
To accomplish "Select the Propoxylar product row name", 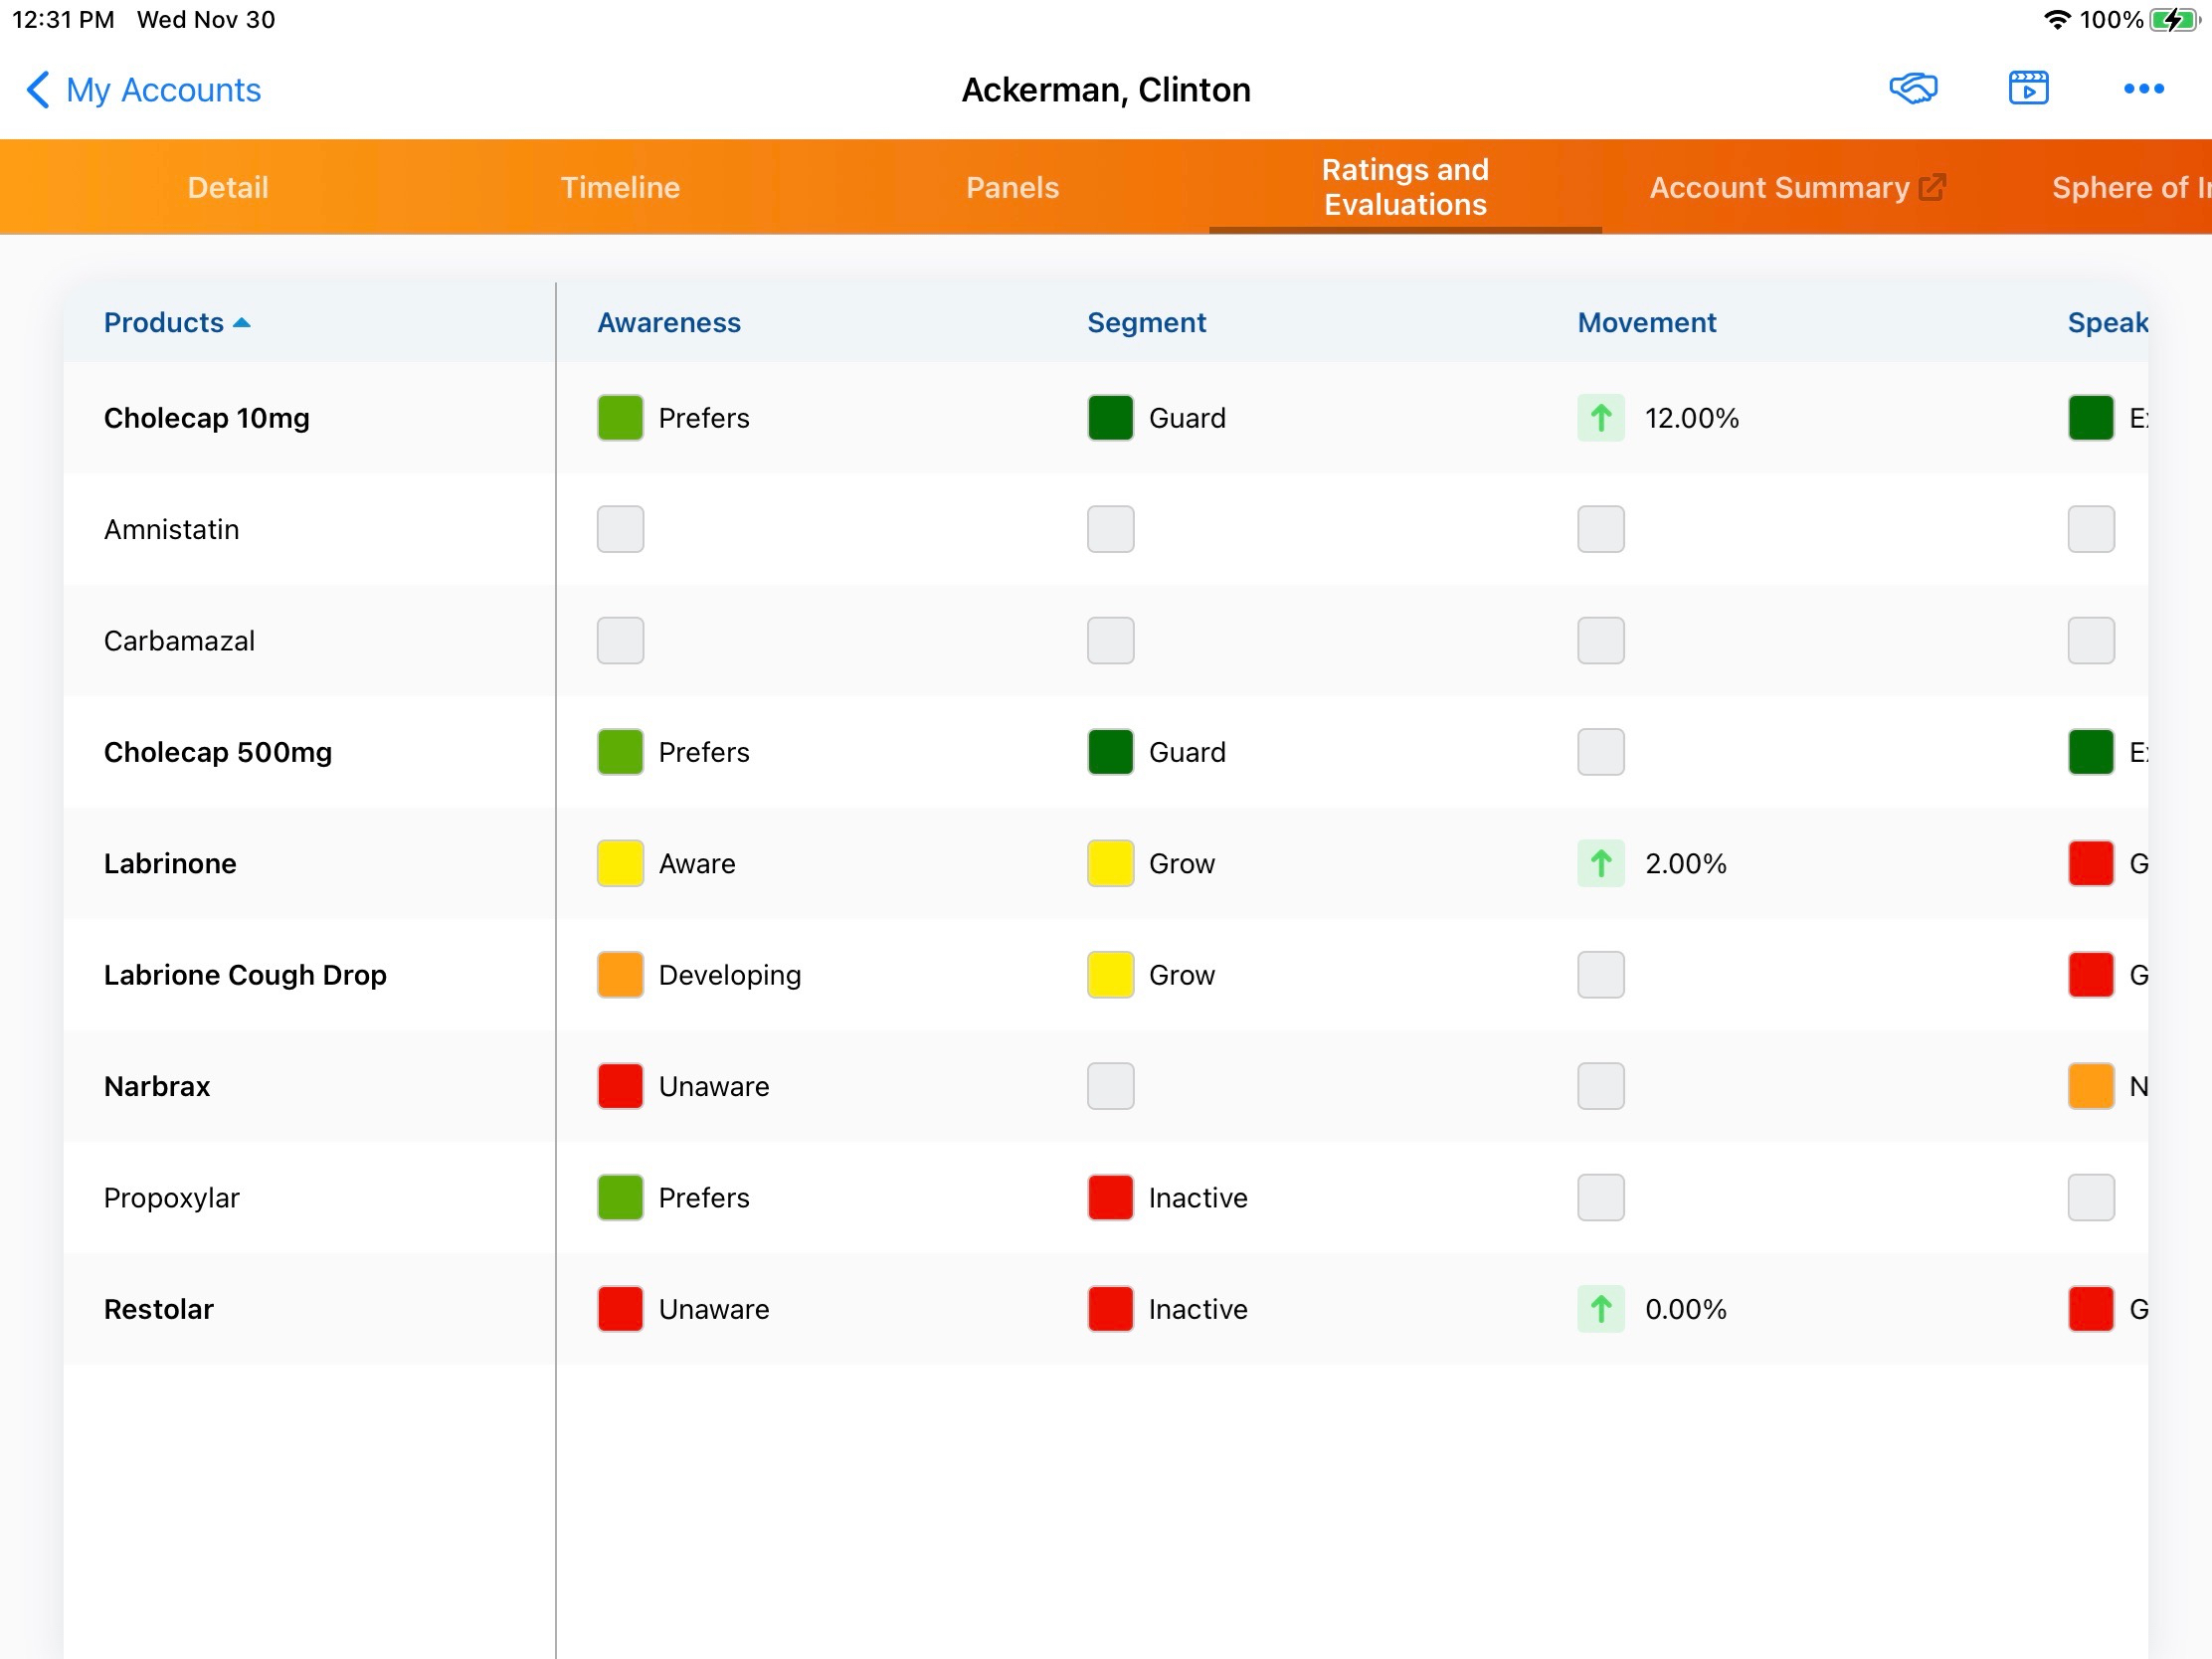I will click(x=172, y=1198).
